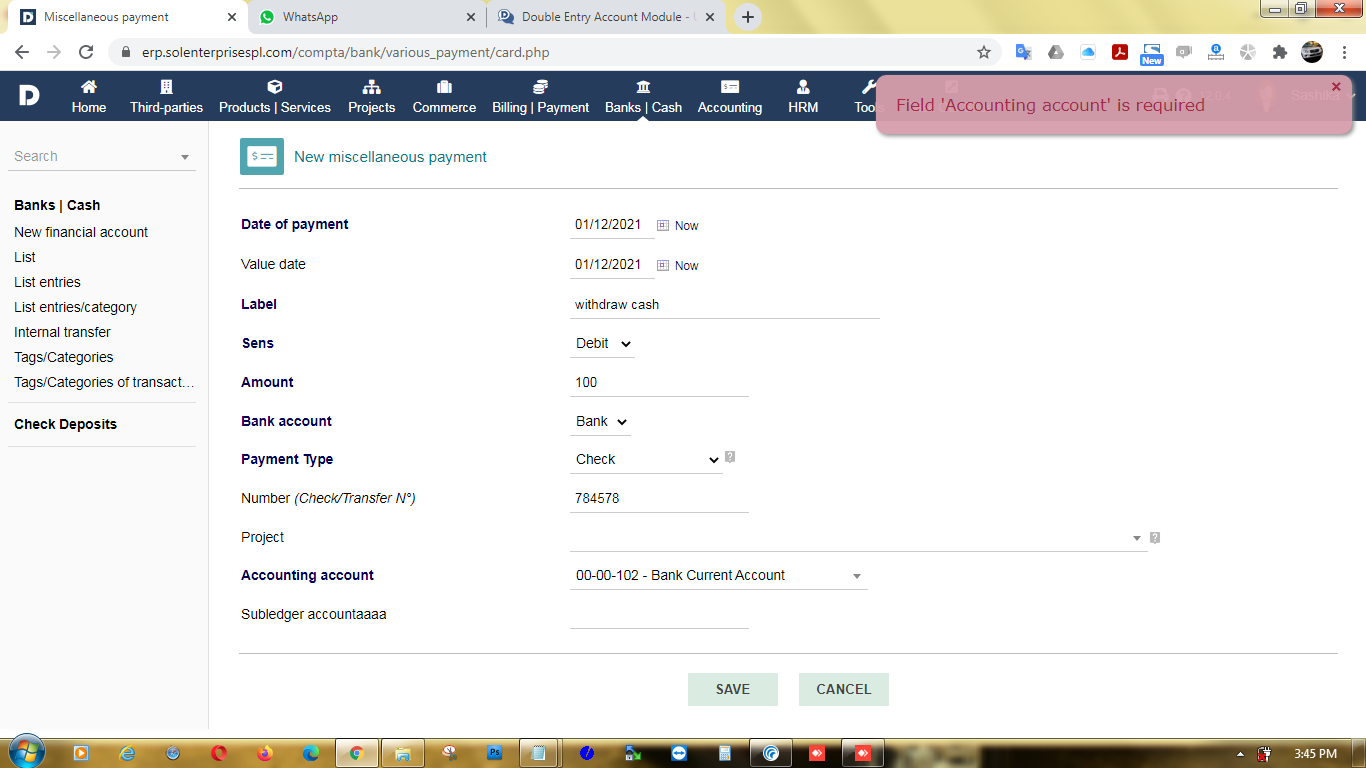Open the Bank account dropdown
The height and width of the screenshot is (768, 1366).
(x=600, y=421)
